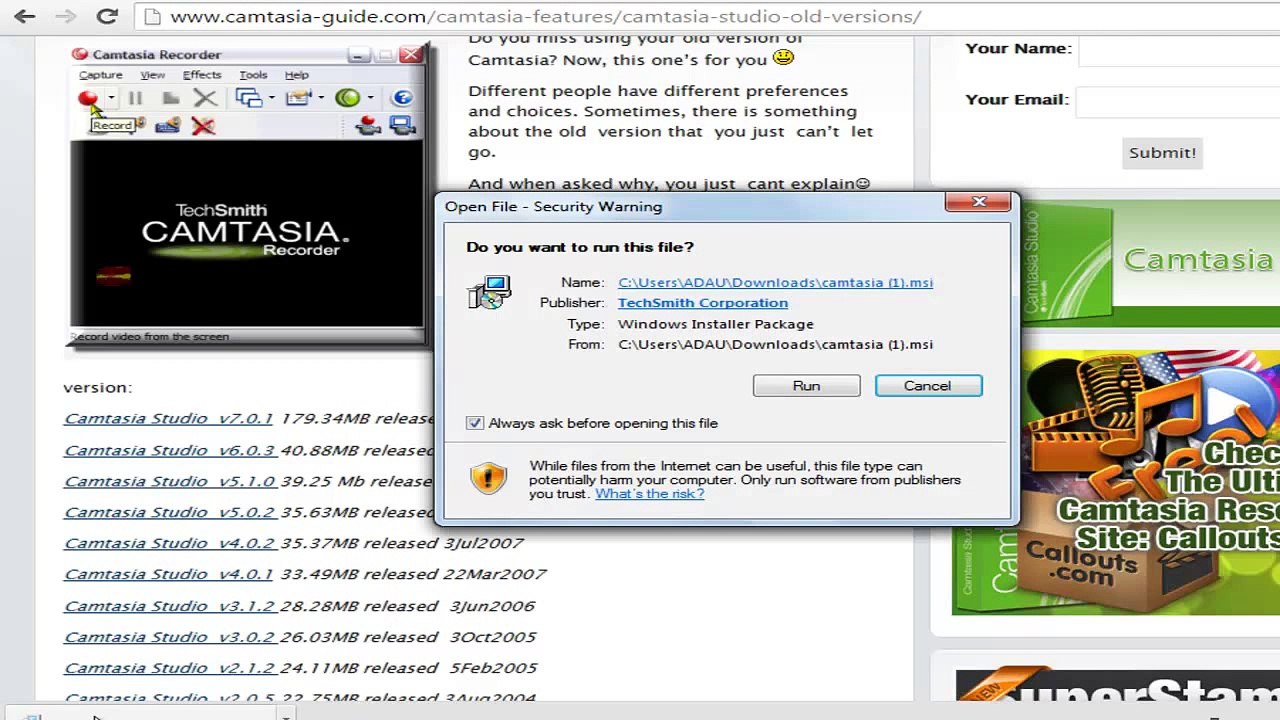Viewport: 1280px width, 720px height.
Task: Open the camtasia (1).msi file name link
Action: point(775,282)
